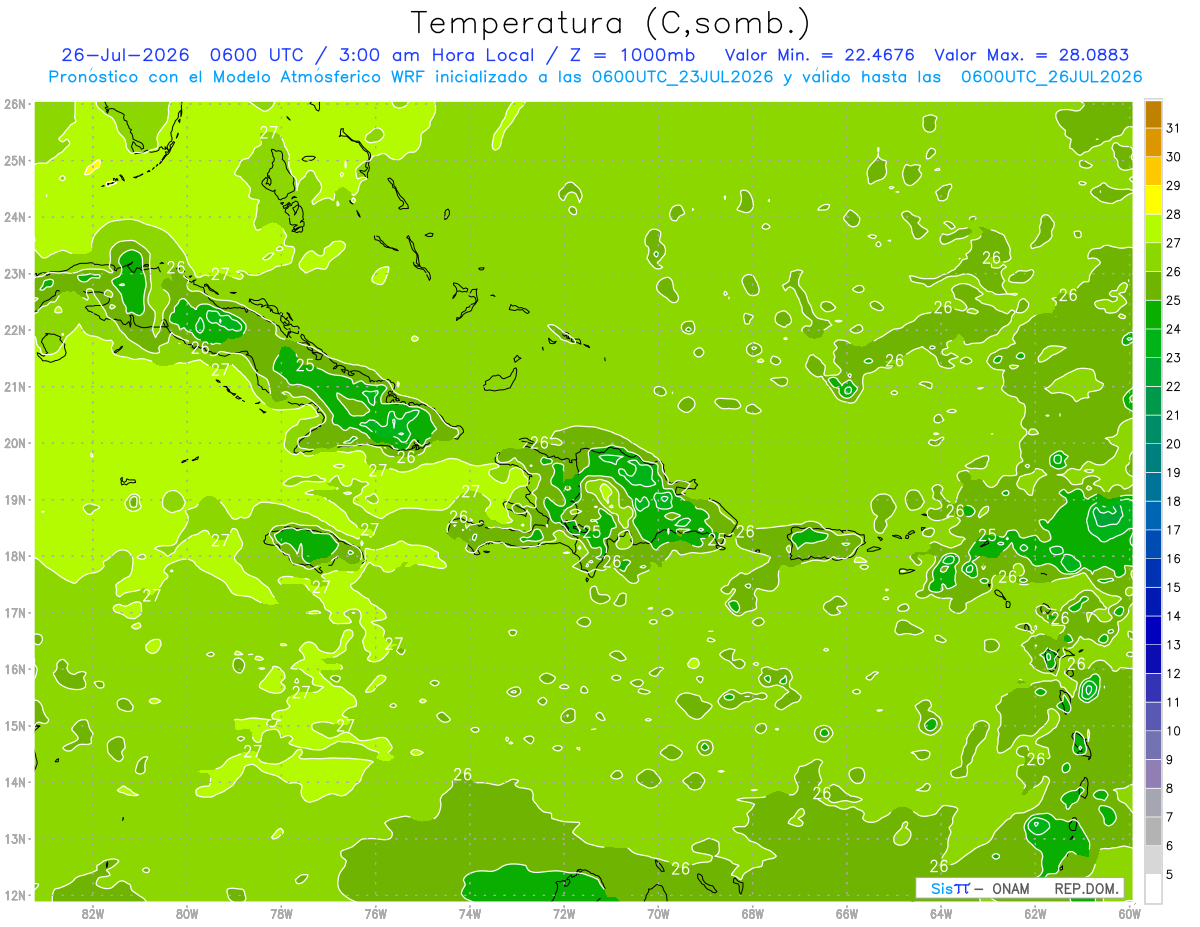Click the '78W' longitude axis label

click(x=281, y=913)
